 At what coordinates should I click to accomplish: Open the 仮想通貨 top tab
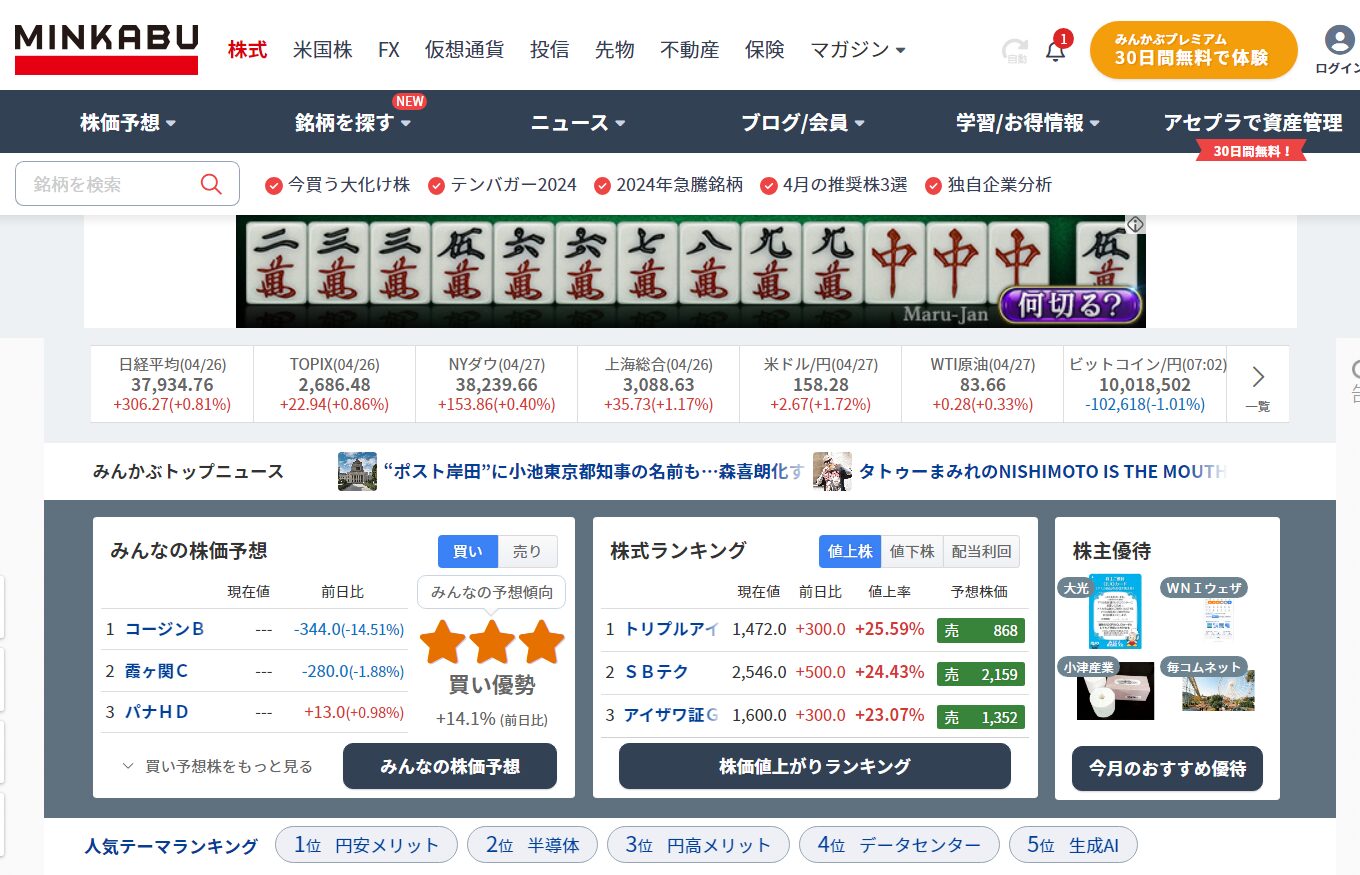[x=464, y=49]
